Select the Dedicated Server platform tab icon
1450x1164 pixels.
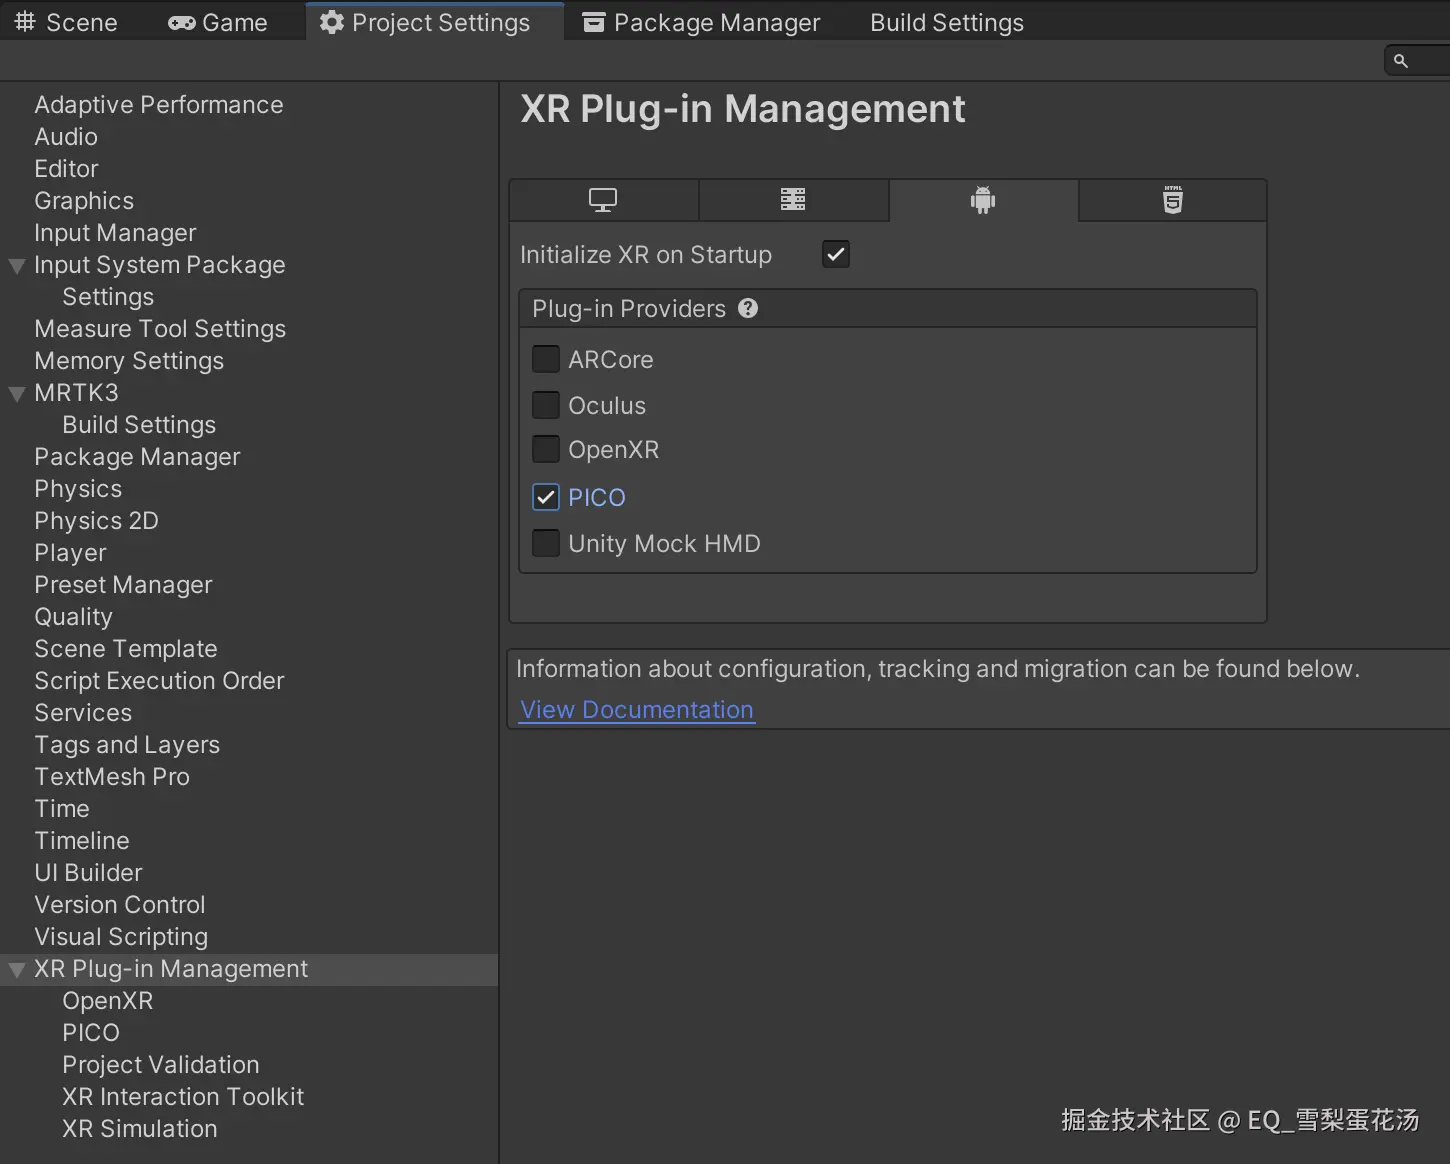point(793,200)
